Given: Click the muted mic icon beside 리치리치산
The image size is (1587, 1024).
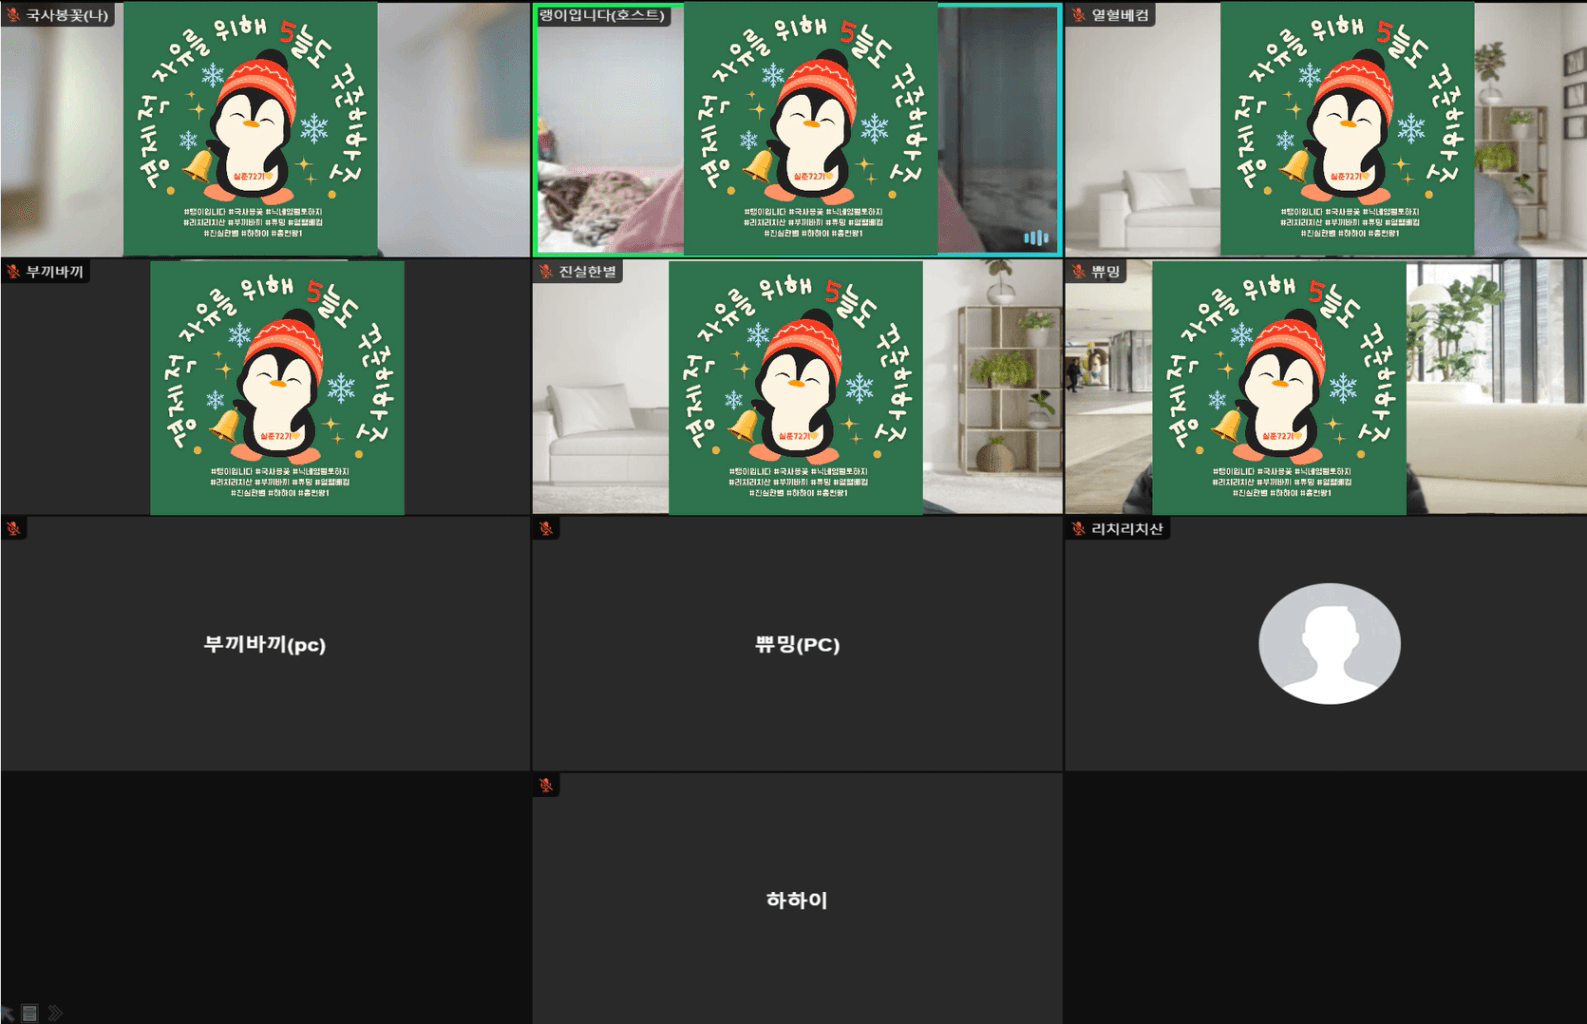Looking at the screenshot, I should tap(1079, 529).
